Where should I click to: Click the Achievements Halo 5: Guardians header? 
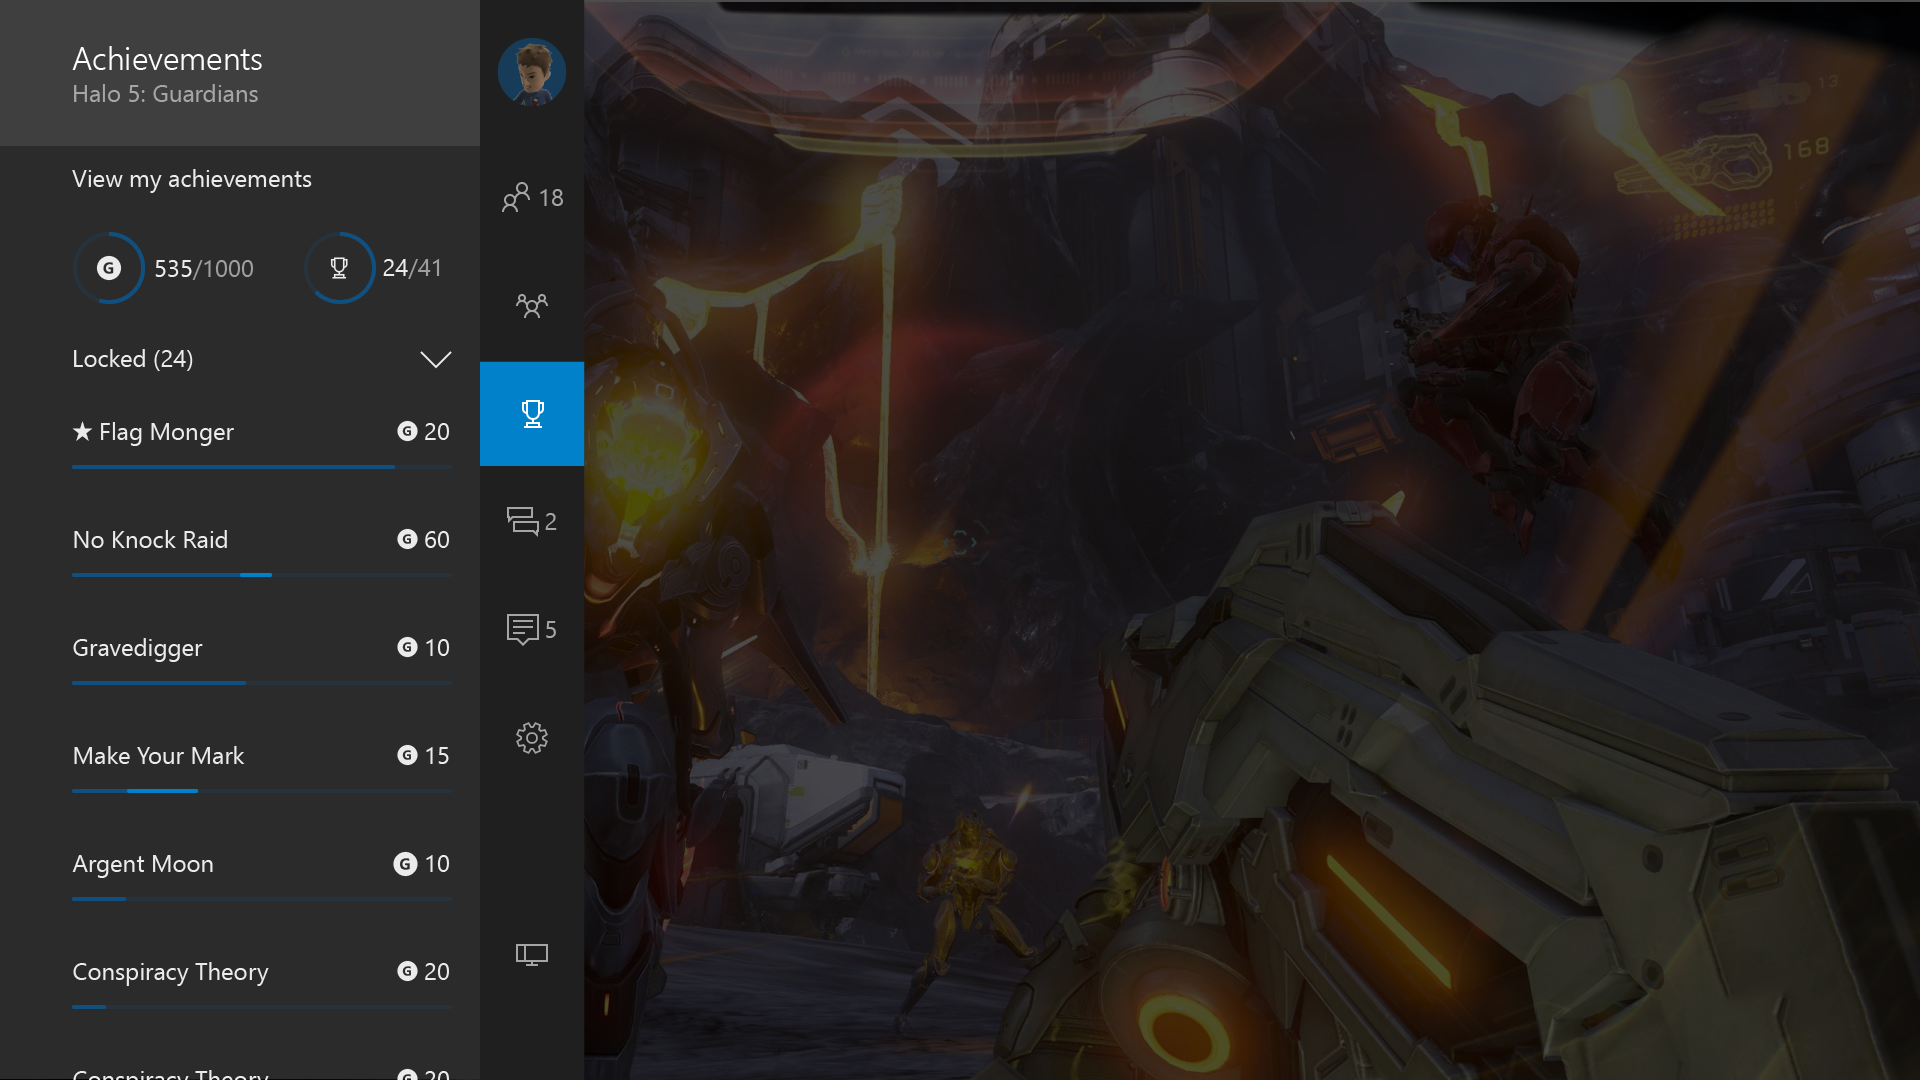point(167,74)
